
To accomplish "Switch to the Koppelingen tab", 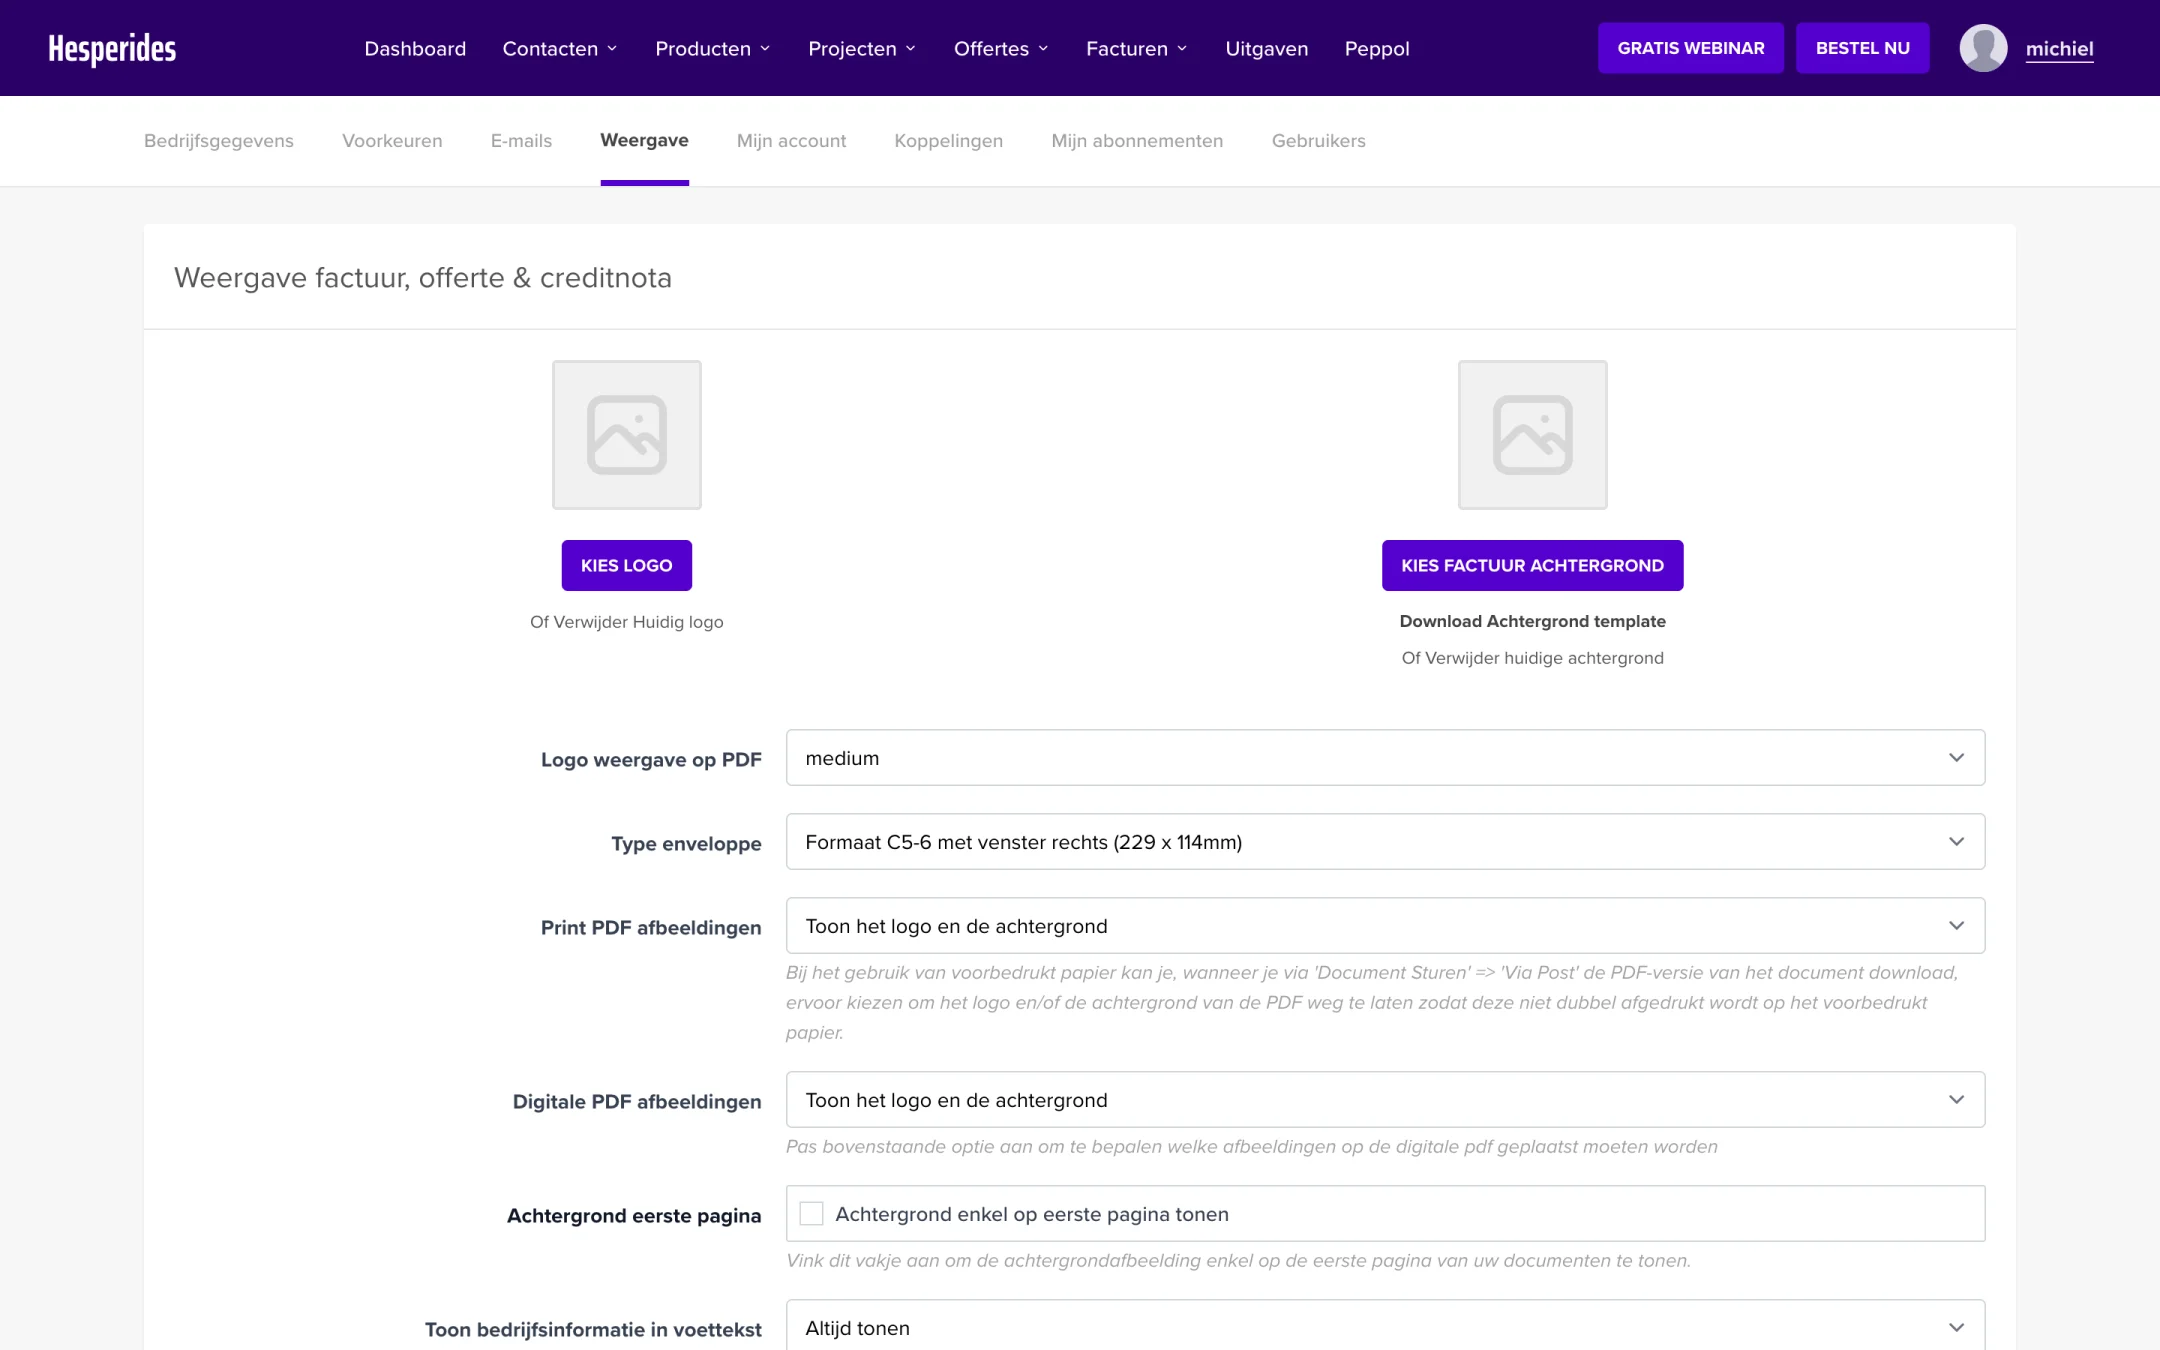I will [x=948, y=141].
